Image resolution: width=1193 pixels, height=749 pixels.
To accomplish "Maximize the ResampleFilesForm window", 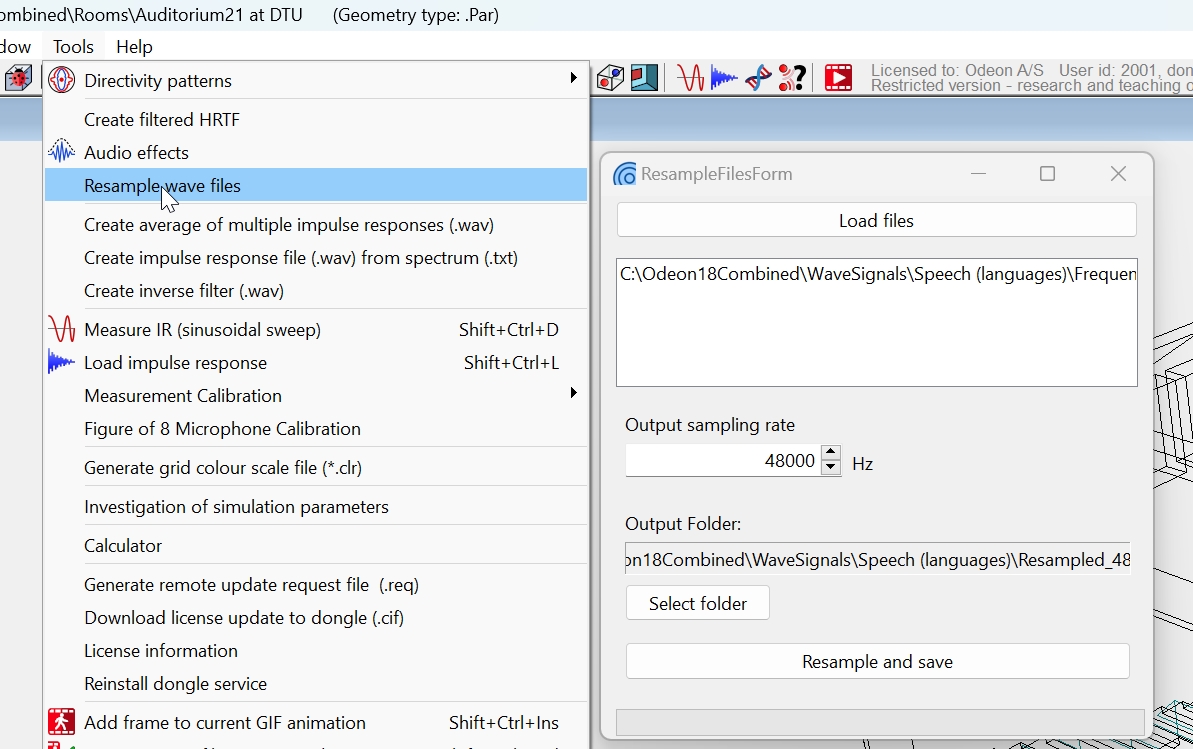I will (x=1048, y=174).
